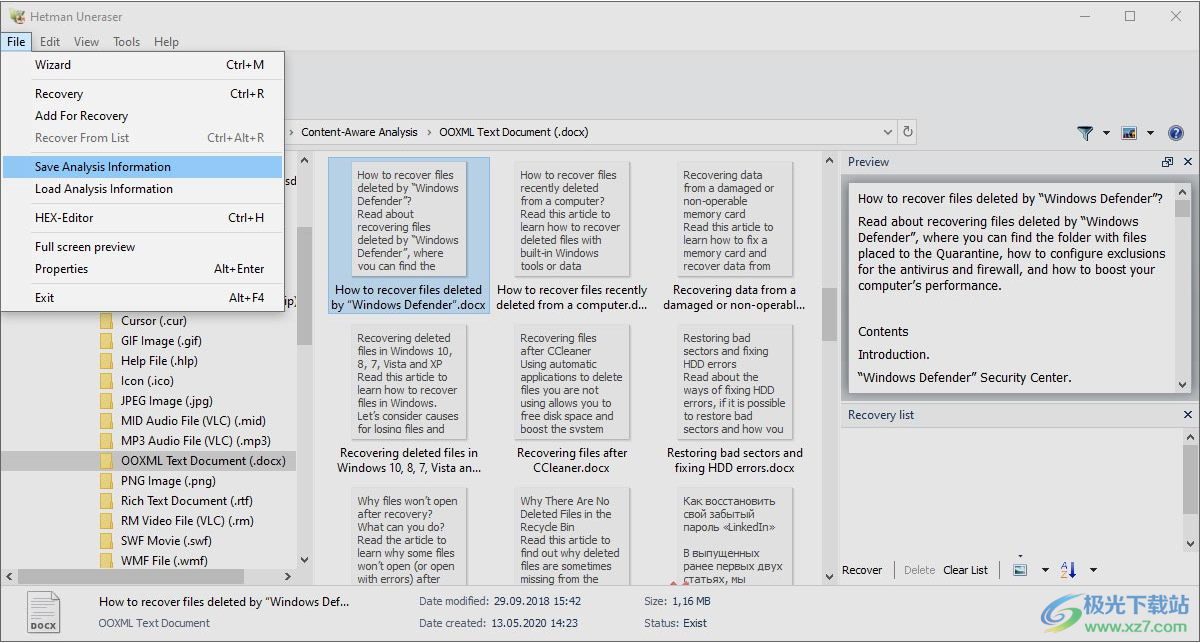Click the Recover button in Recovery list
The width and height of the screenshot is (1200, 643).
click(x=862, y=570)
